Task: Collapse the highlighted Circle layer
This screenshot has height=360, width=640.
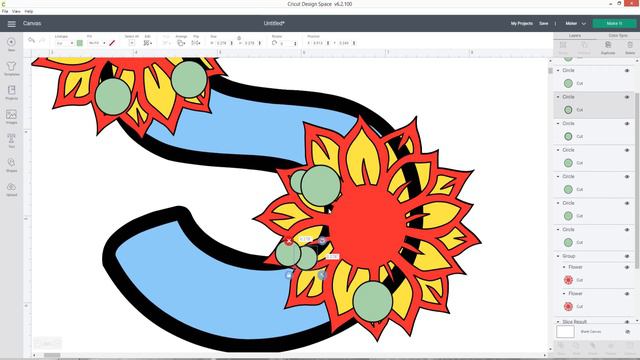Action: pos(558,97)
